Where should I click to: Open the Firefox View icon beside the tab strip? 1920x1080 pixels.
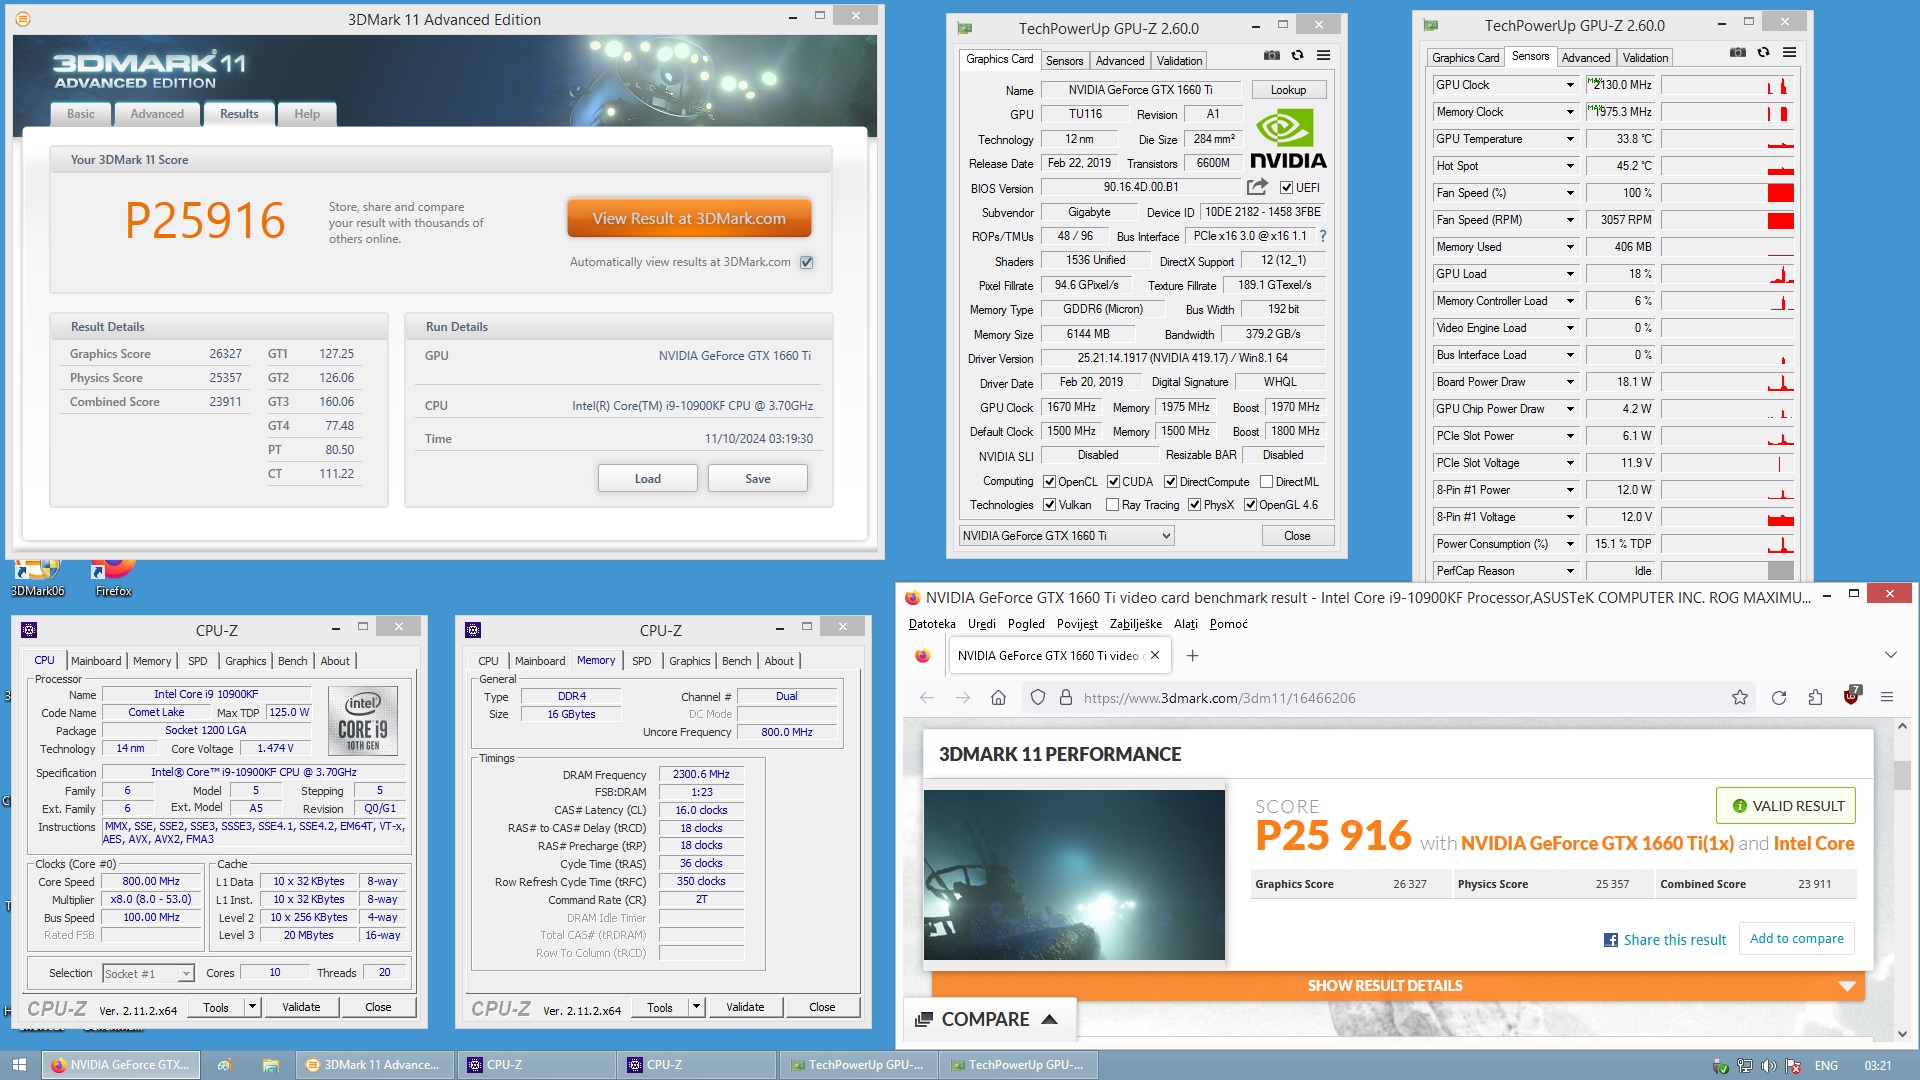pos(922,656)
